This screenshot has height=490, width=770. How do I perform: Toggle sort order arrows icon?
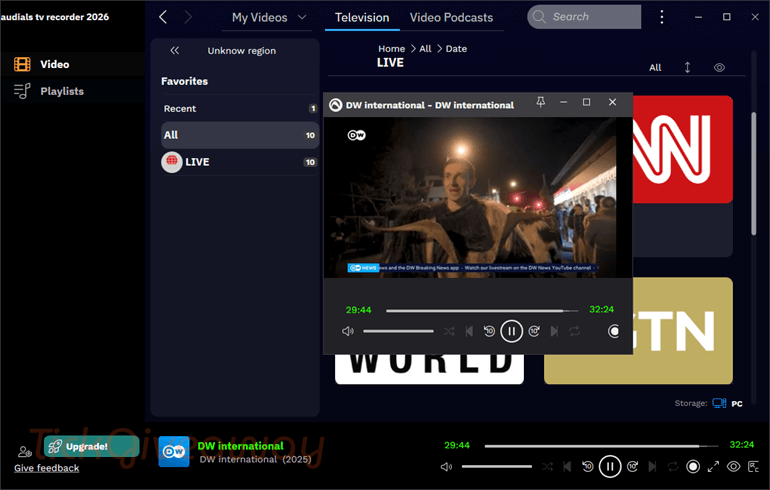[688, 67]
